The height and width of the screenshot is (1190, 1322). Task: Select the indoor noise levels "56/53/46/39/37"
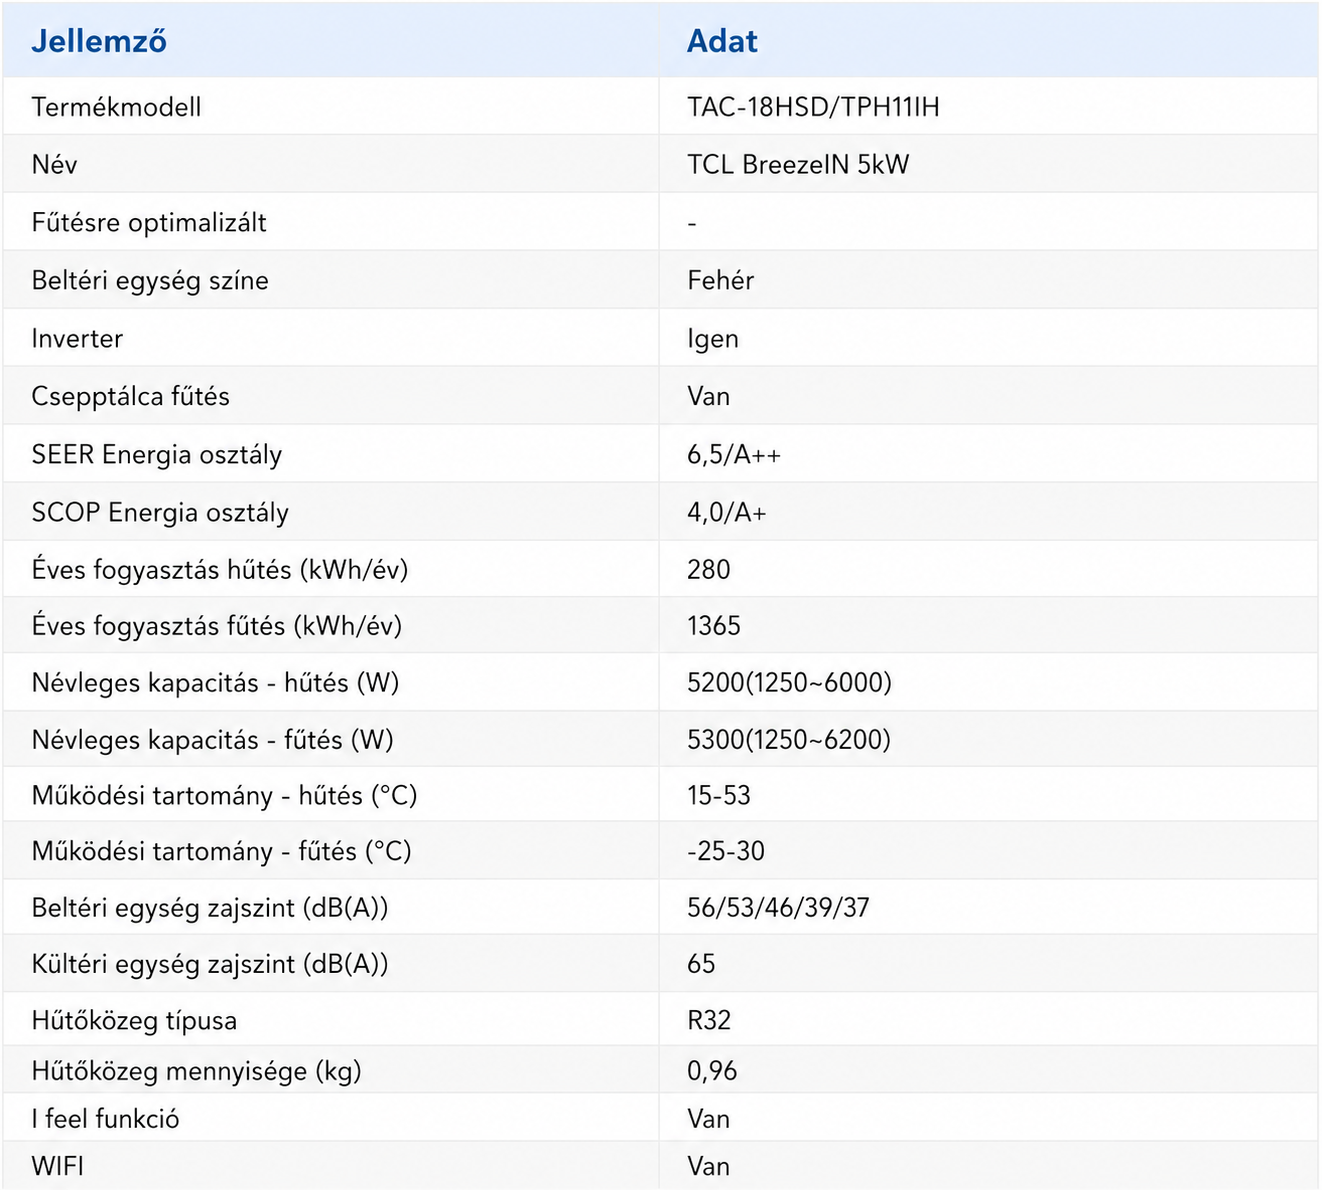778,907
